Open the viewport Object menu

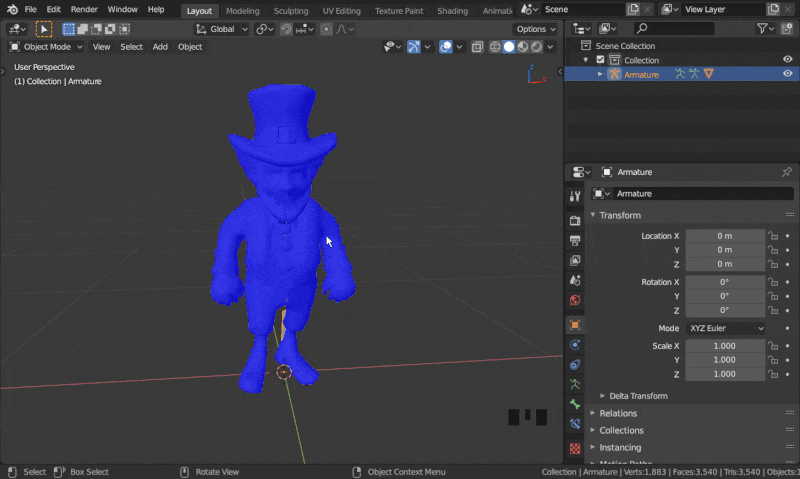(190, 47)
